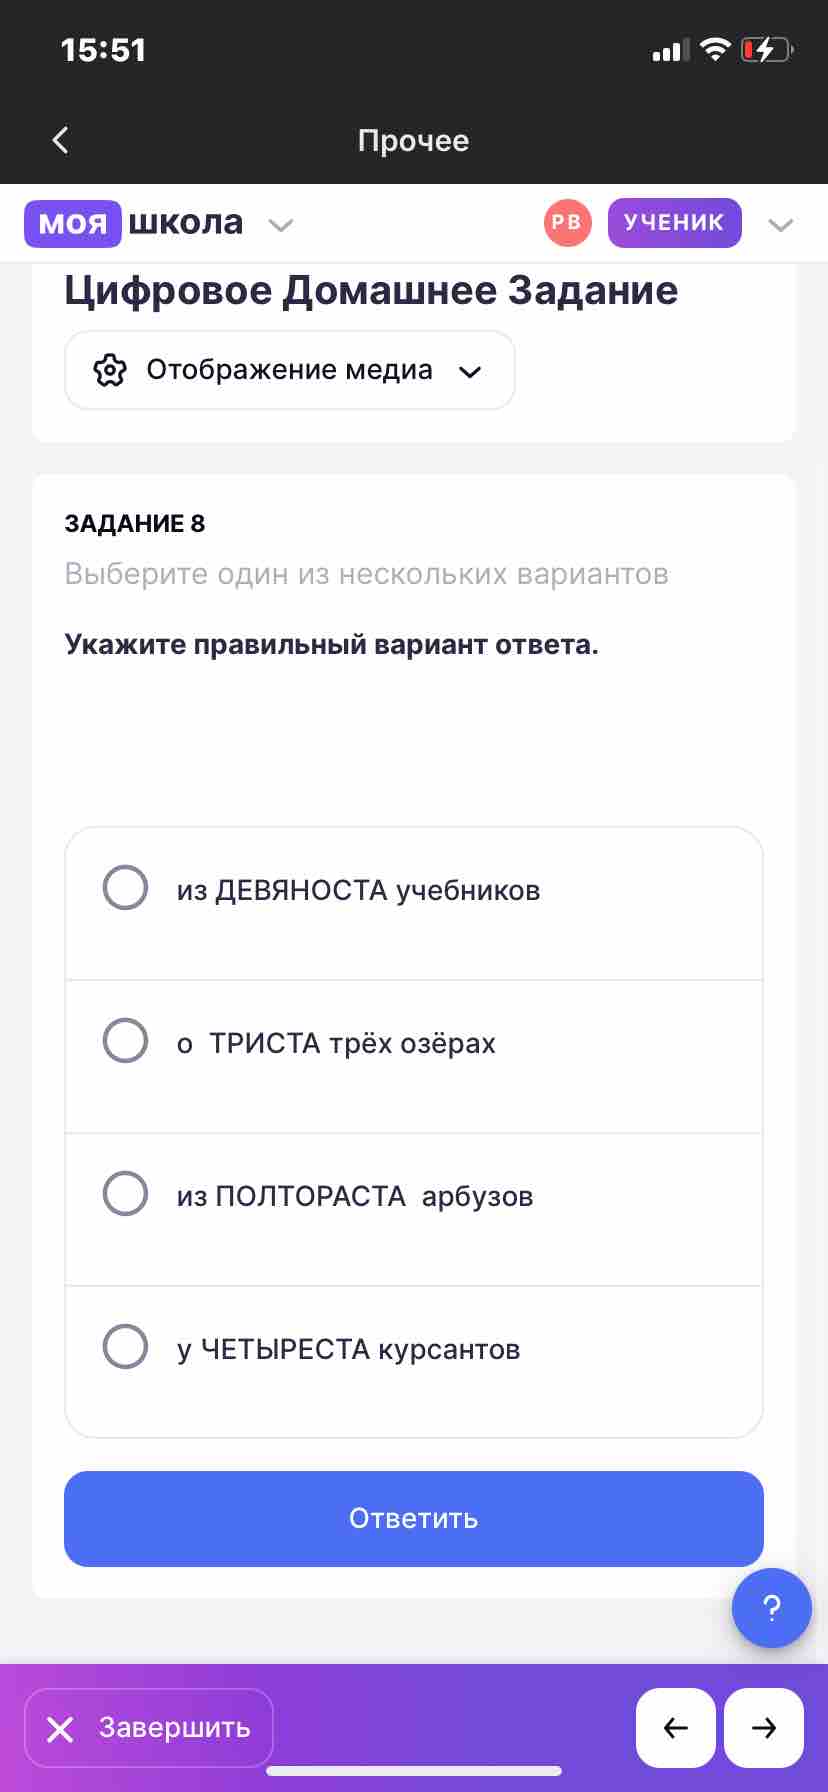
Task: Expand the chevron next to школа logo
Action: click(x=281, y=225)
